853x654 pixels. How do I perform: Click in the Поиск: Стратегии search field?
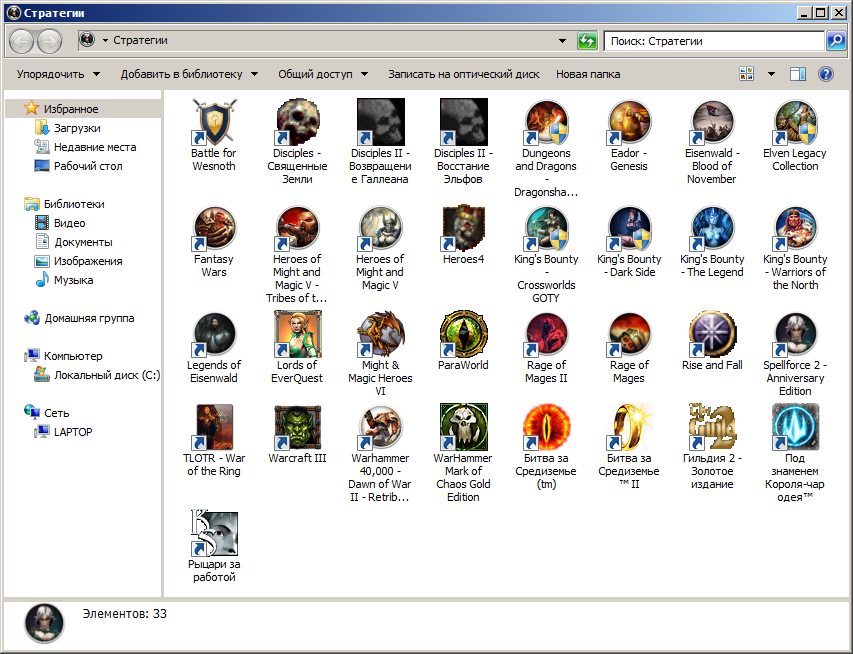pos(714,41)
